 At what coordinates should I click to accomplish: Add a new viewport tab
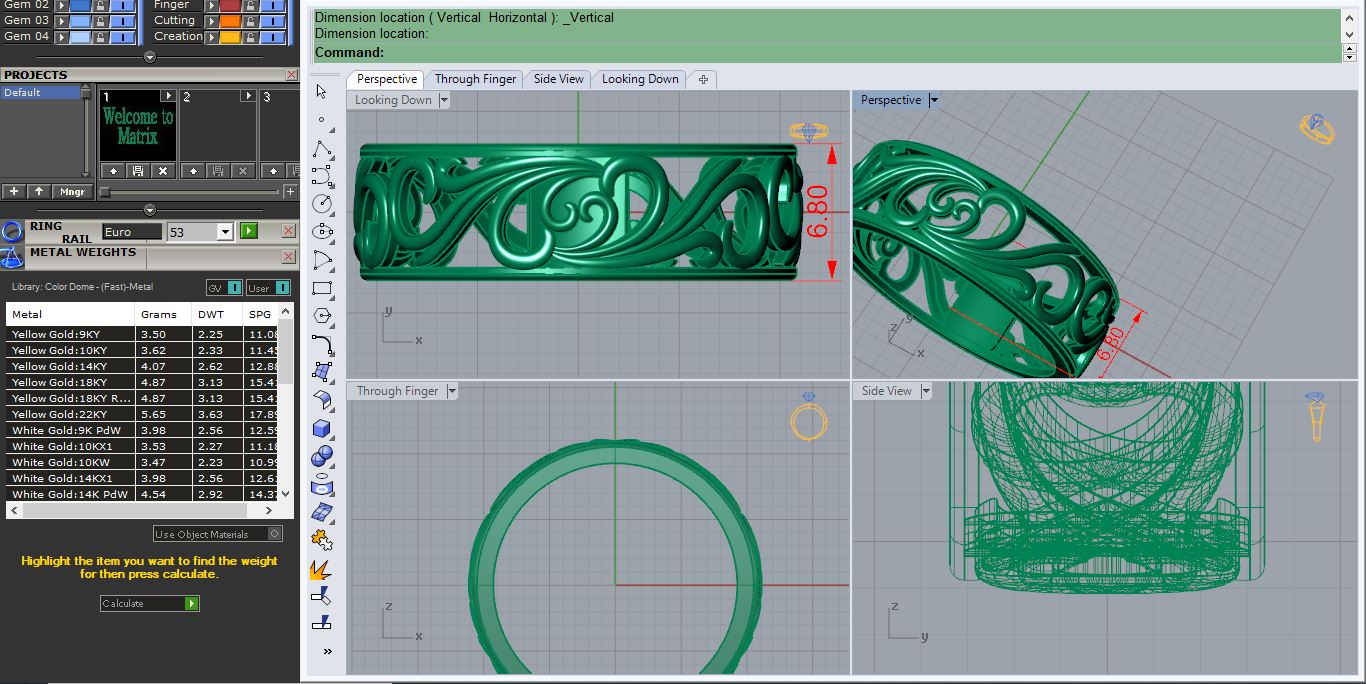[x=703, y=79]
